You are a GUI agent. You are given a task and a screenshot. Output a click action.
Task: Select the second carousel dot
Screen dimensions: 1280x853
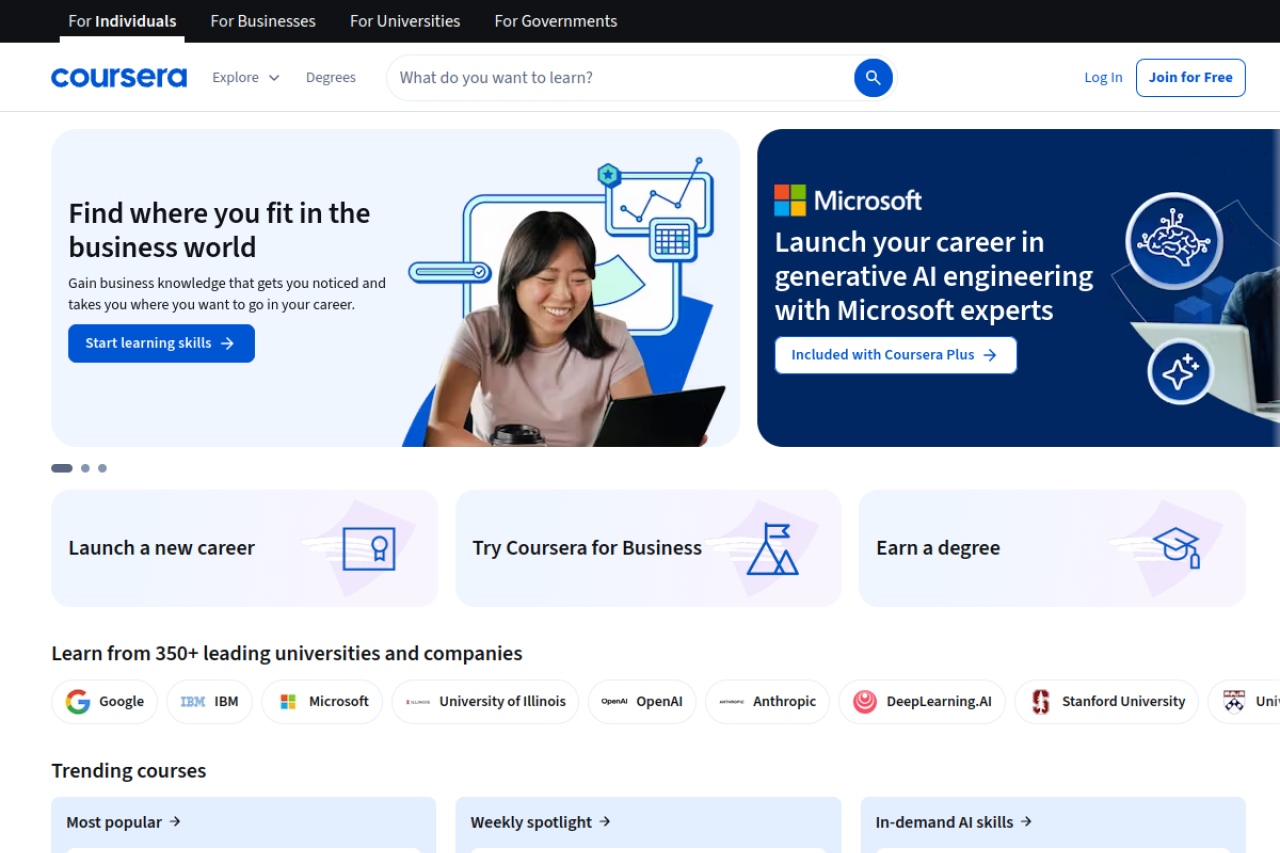(x=85, y=467)
